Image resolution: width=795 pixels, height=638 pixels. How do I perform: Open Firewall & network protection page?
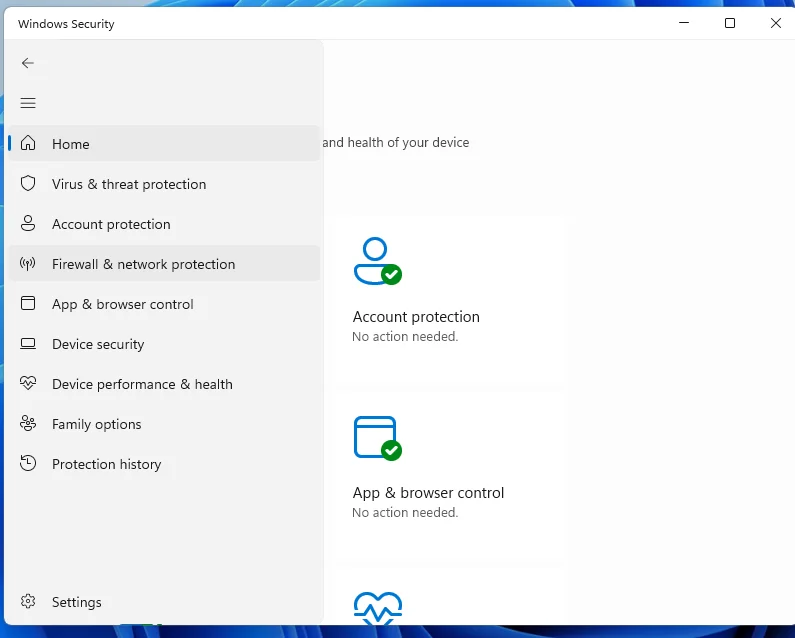point(143,264)
